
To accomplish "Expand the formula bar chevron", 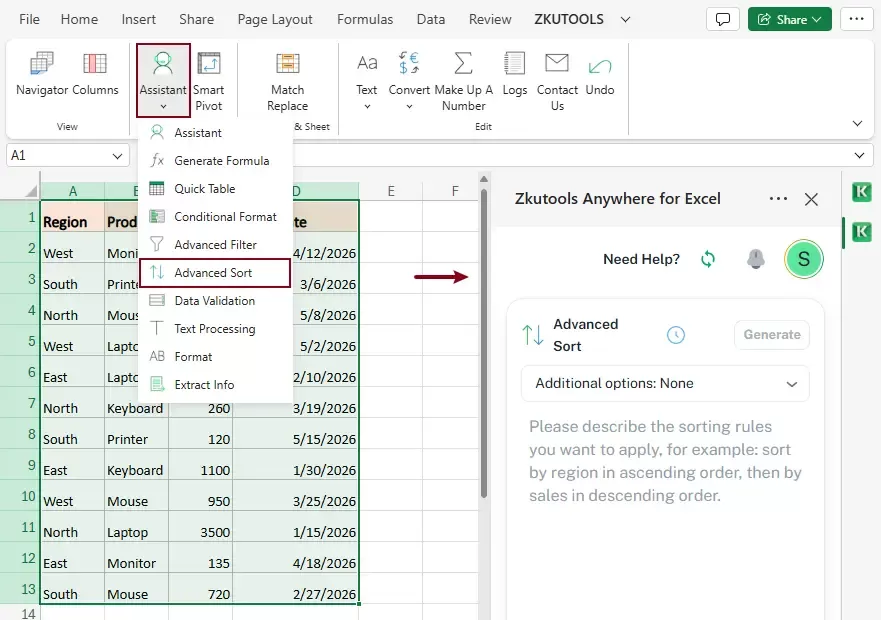I will click(859, 156).
